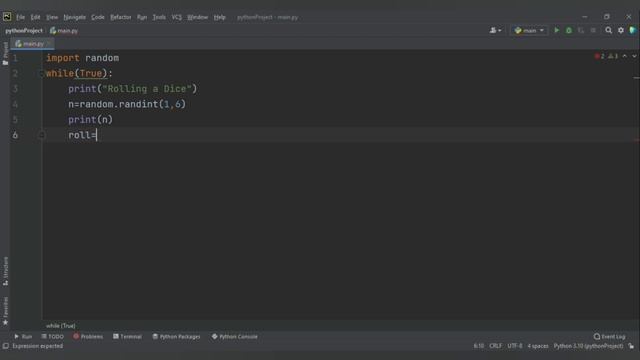Change file encoding UTF-8 in status bar
This screenshot has width=640, height=360.
pos(515,346)
